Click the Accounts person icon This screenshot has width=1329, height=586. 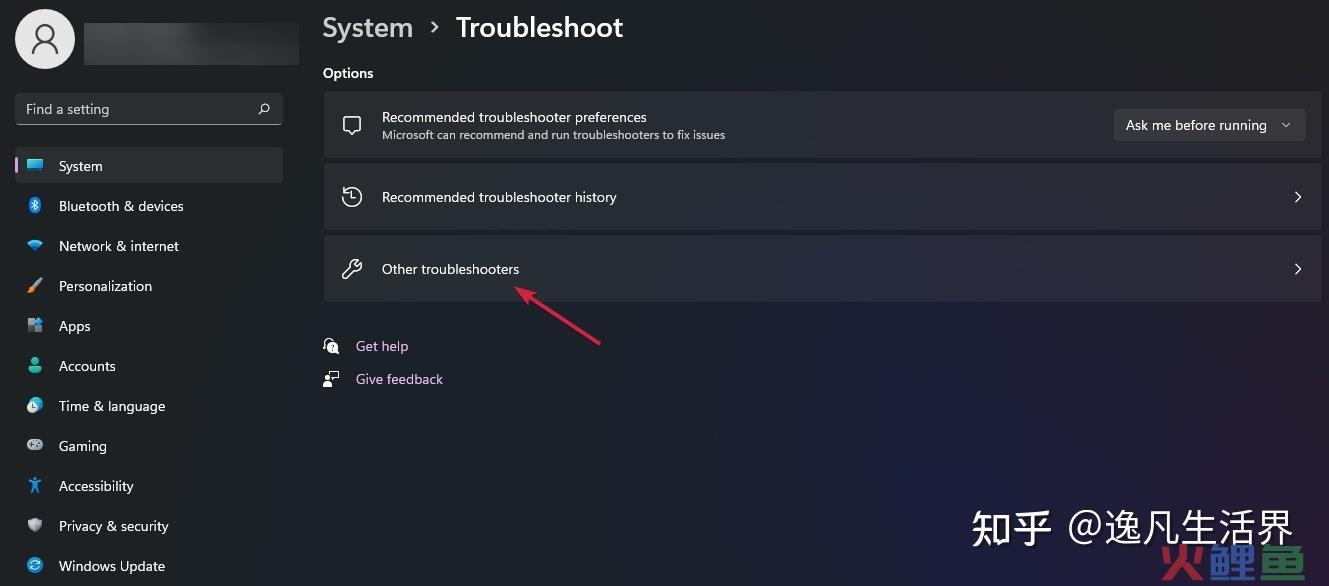click(35, 366)
